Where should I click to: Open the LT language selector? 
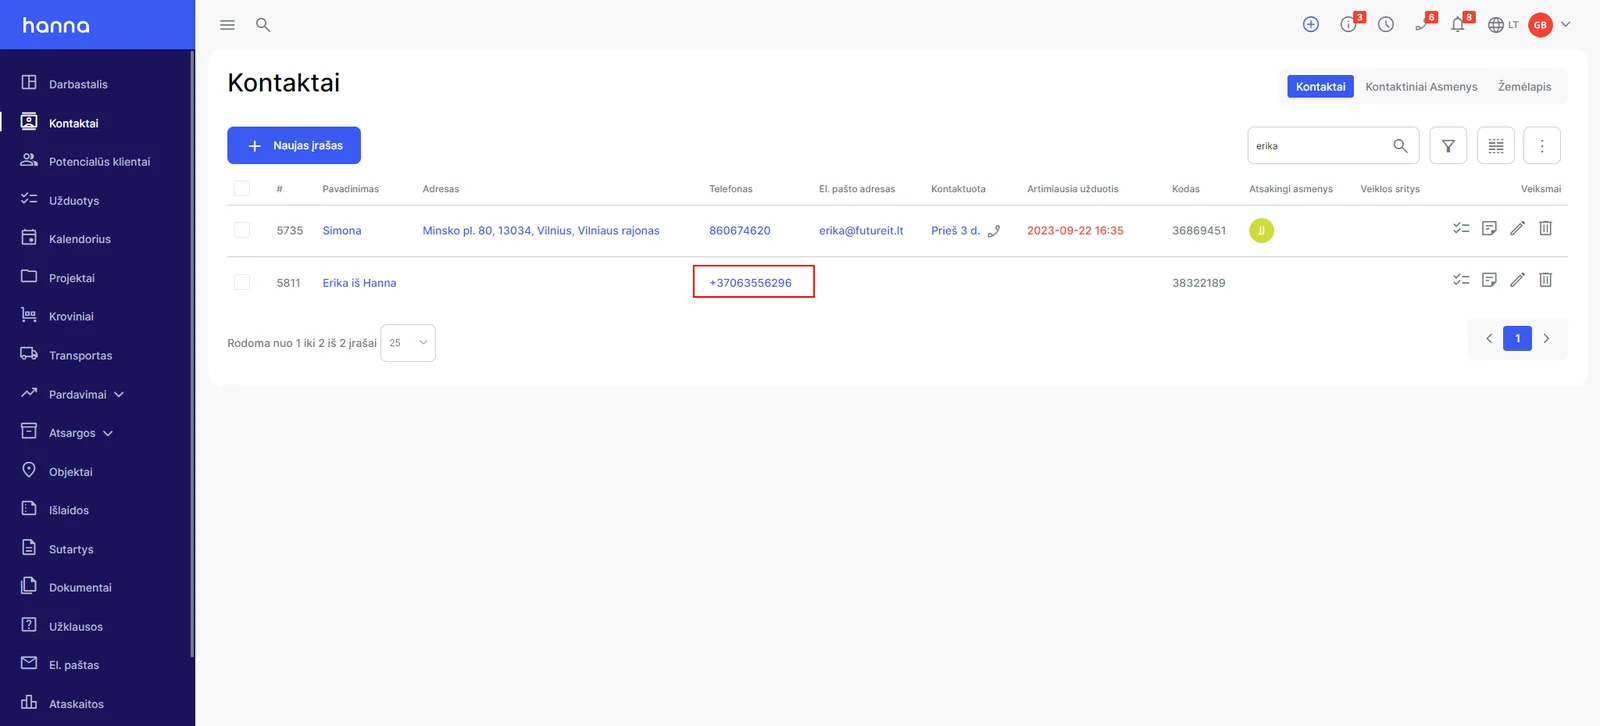pos(1503,25)
